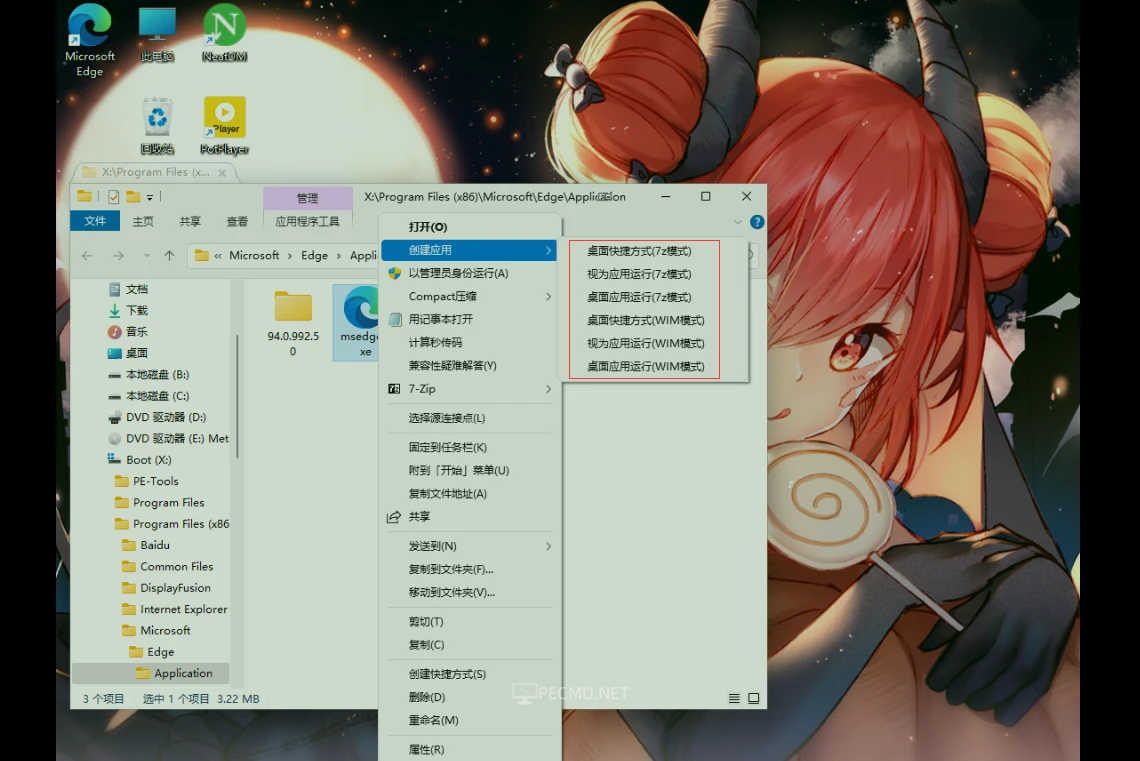Open Boot (X:) in navigation tree
Screen dimensions: 1140x761
click(x=148, y=460)
